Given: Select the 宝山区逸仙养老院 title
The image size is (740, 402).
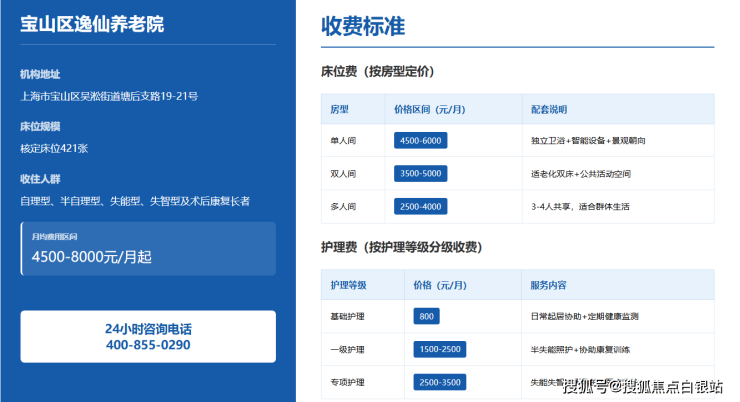Looking at the screenshot, I should click(x=92, y=24).
